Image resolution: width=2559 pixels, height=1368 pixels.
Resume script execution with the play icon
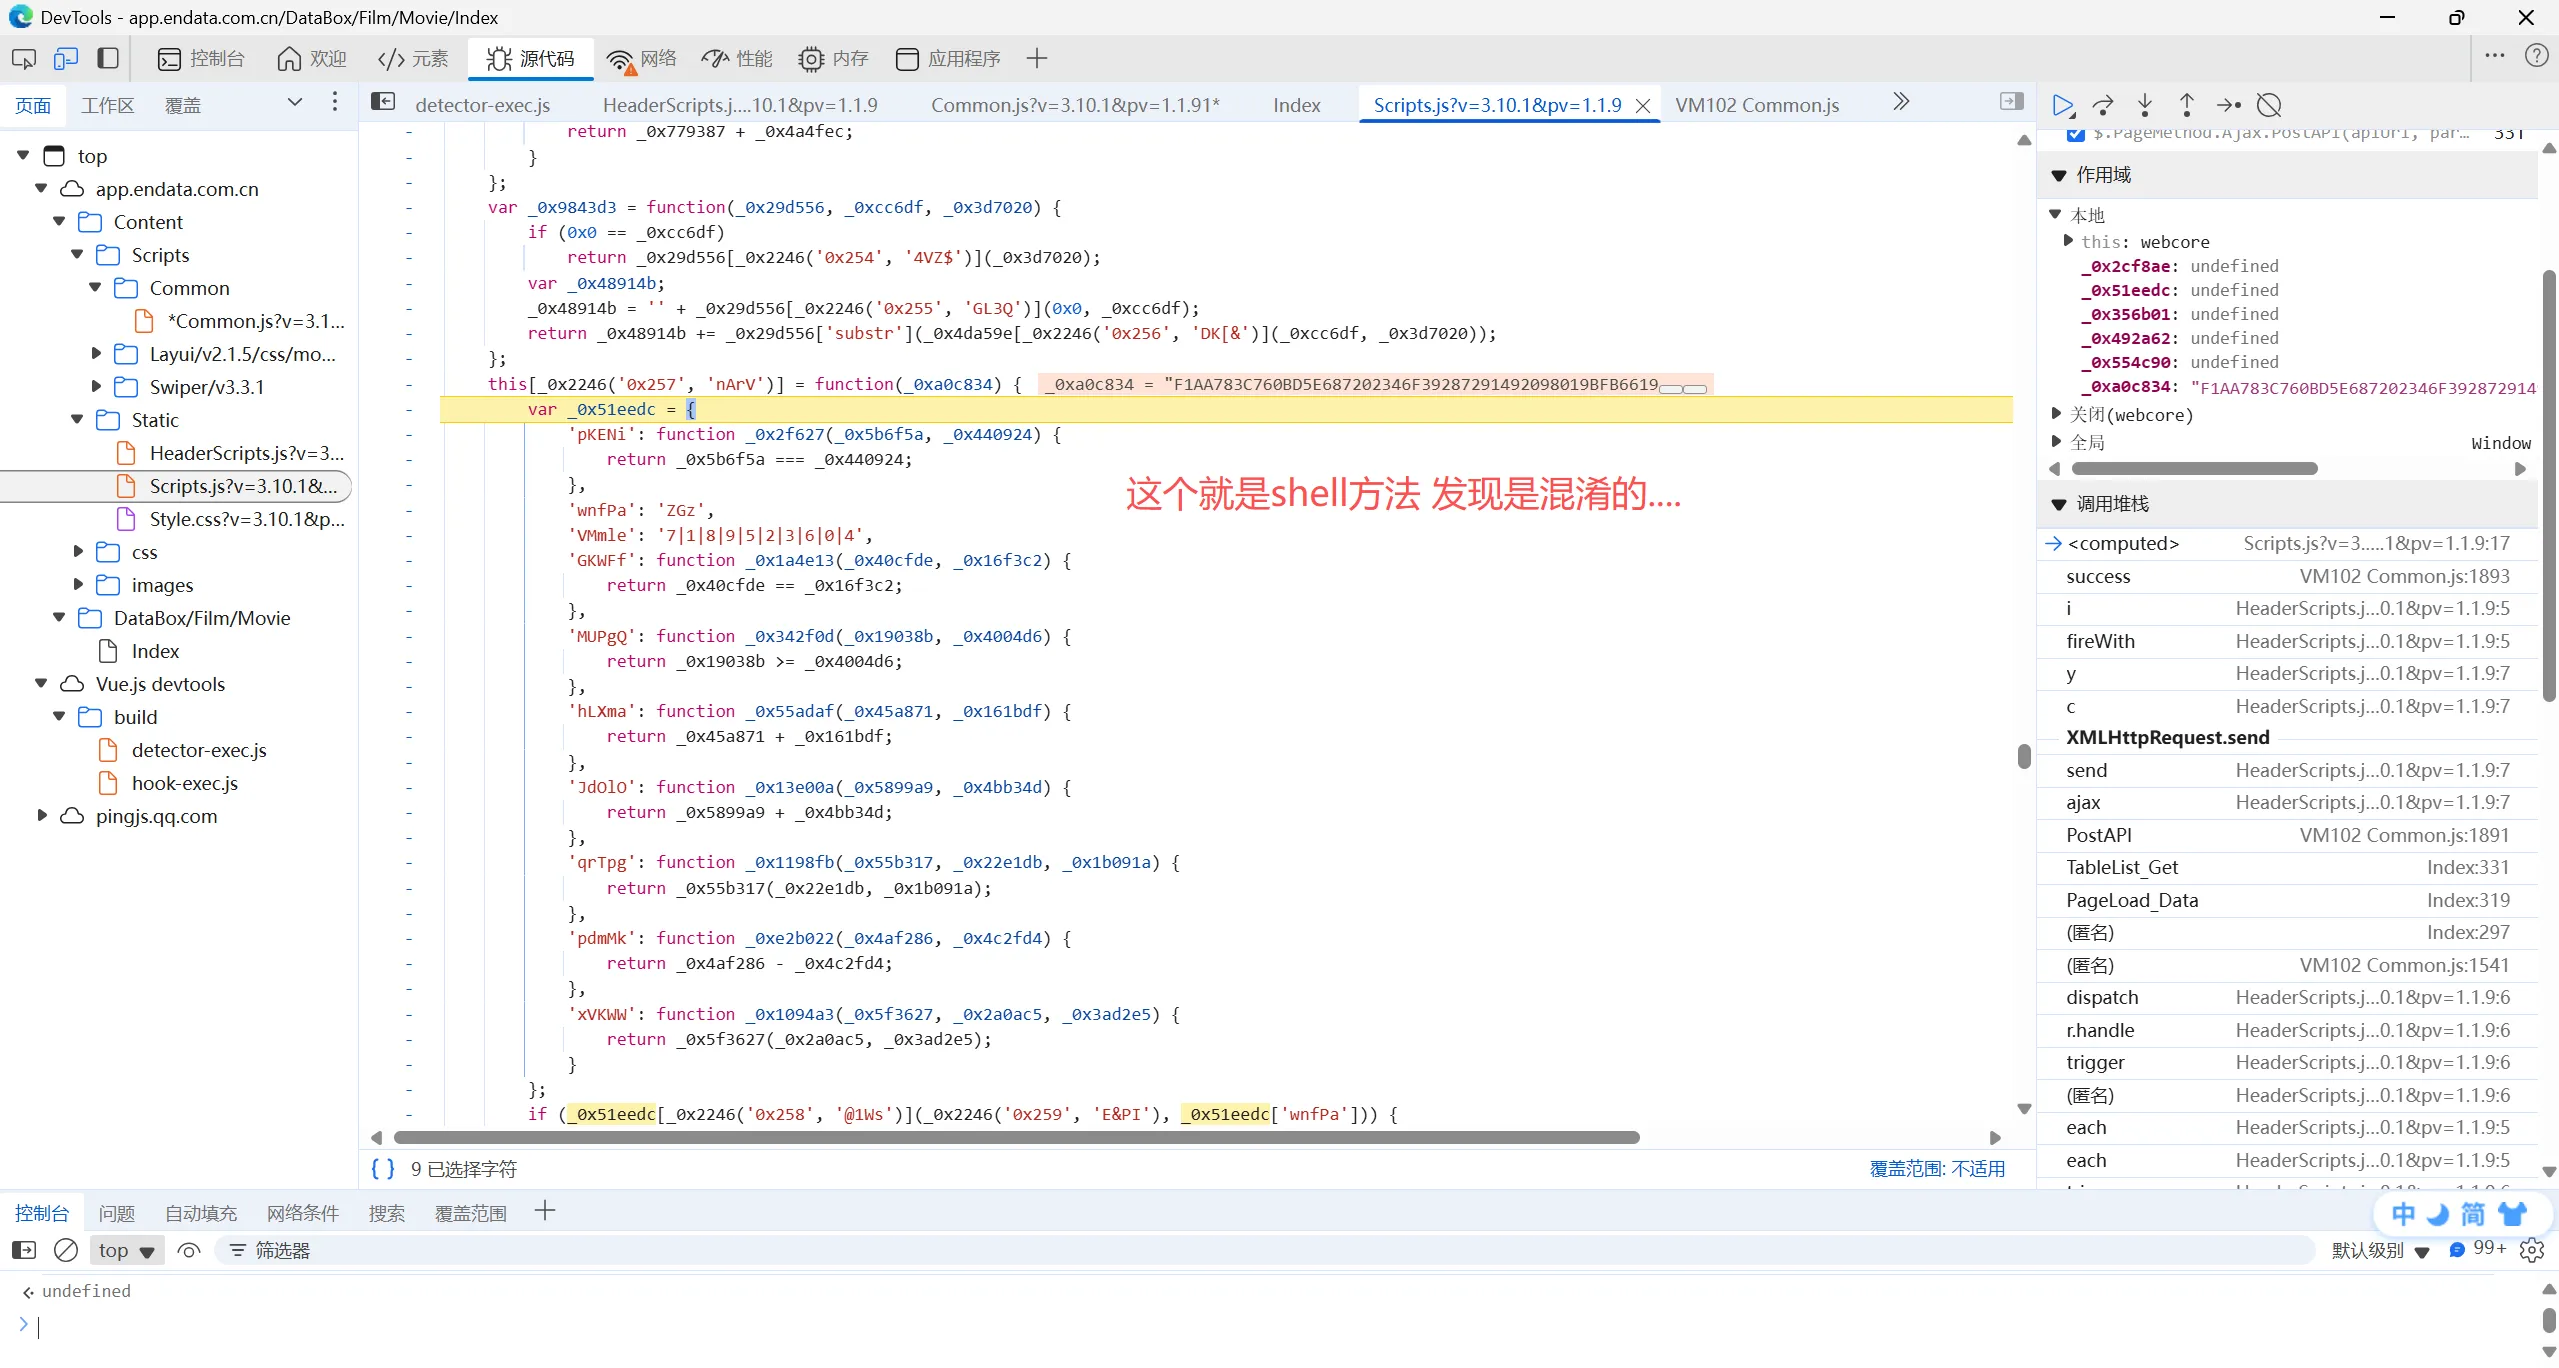[x=2062, y=105]
